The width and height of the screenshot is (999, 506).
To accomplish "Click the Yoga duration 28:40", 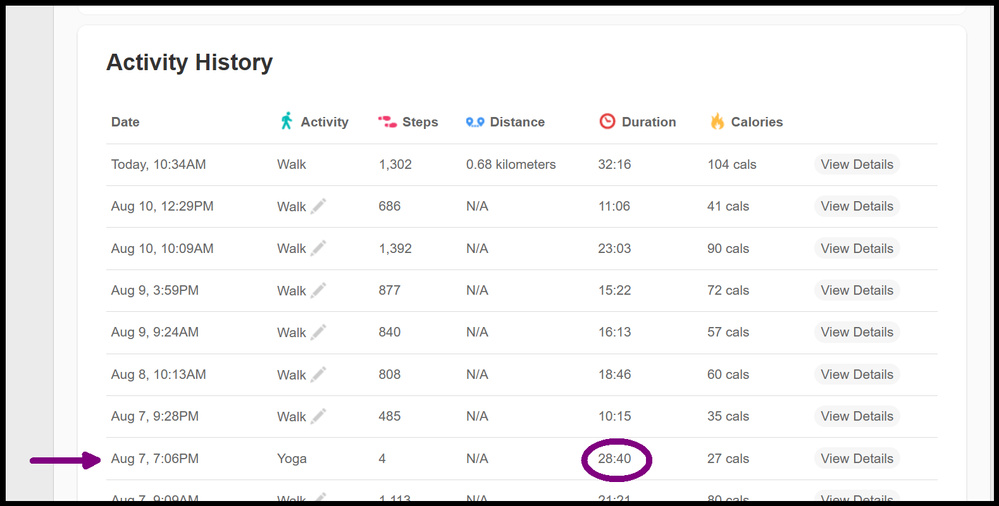I will pyautogui.click(x=614, y=459).
